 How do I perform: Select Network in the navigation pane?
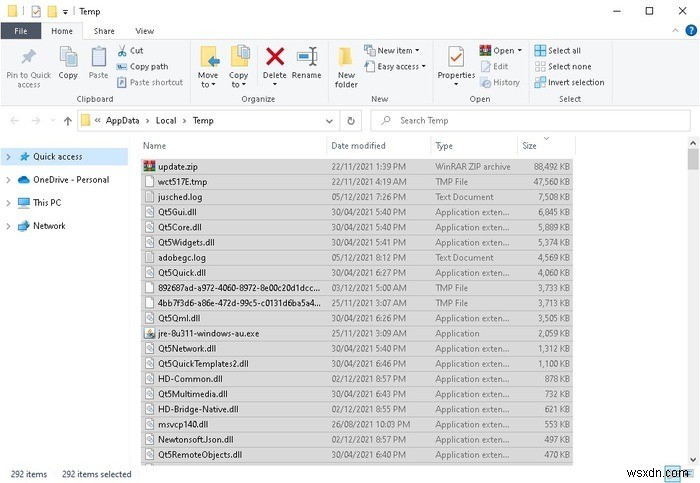tap(49, 226)
